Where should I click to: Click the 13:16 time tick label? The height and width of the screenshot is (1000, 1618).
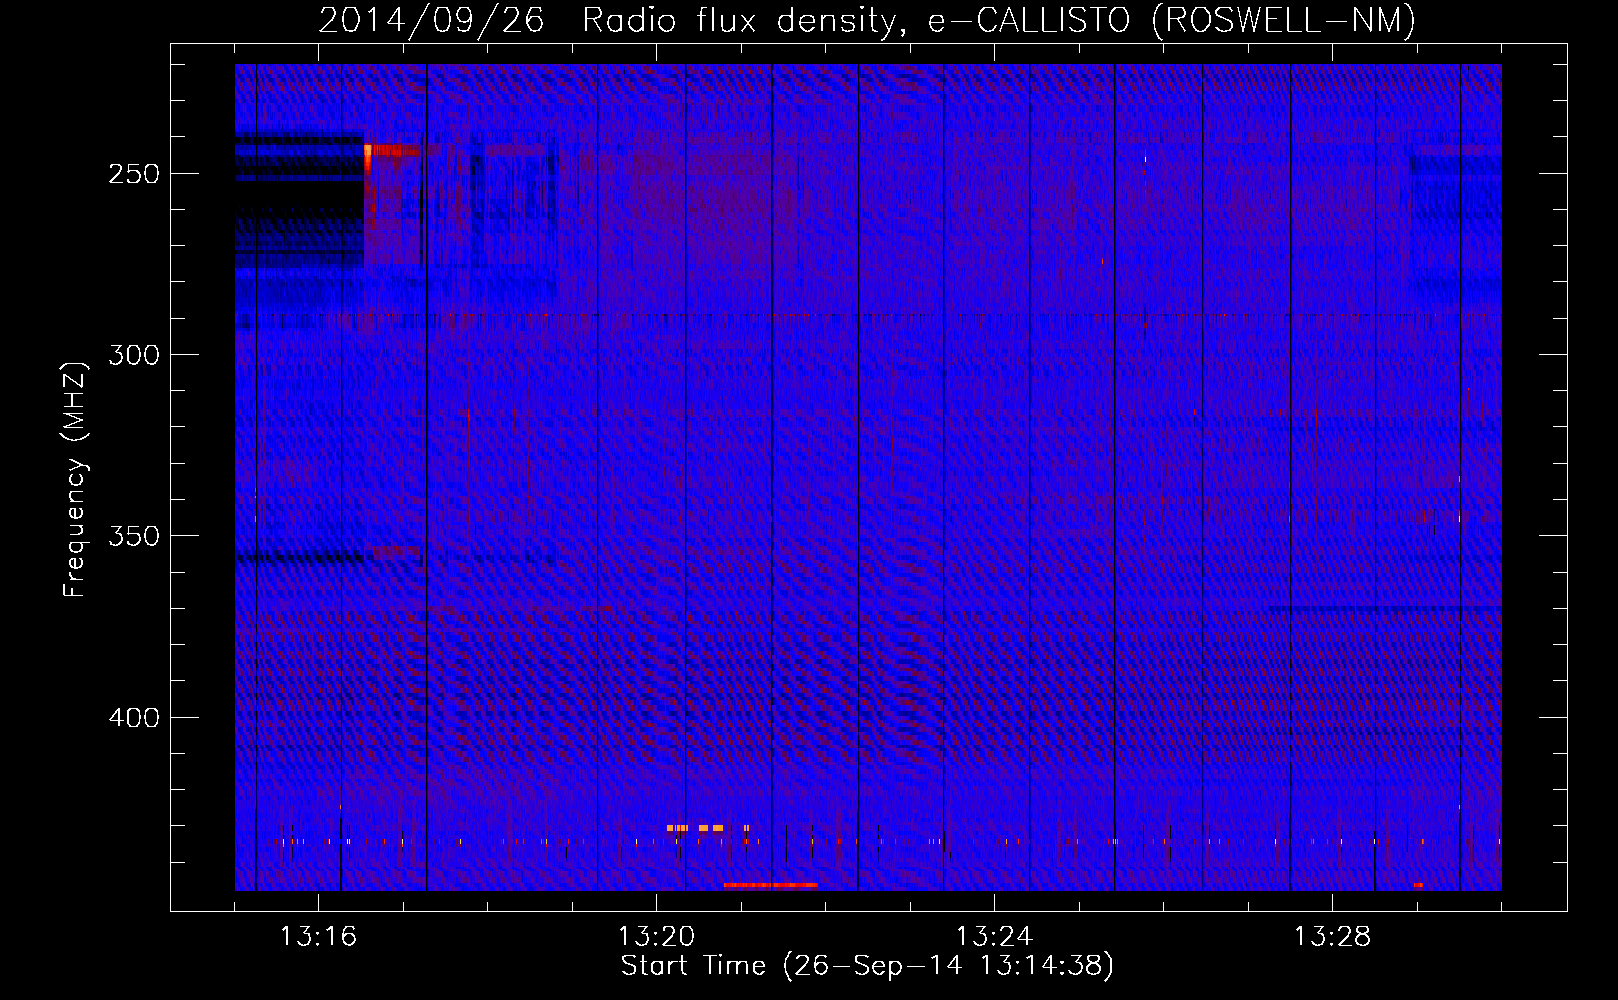(318, 937)
